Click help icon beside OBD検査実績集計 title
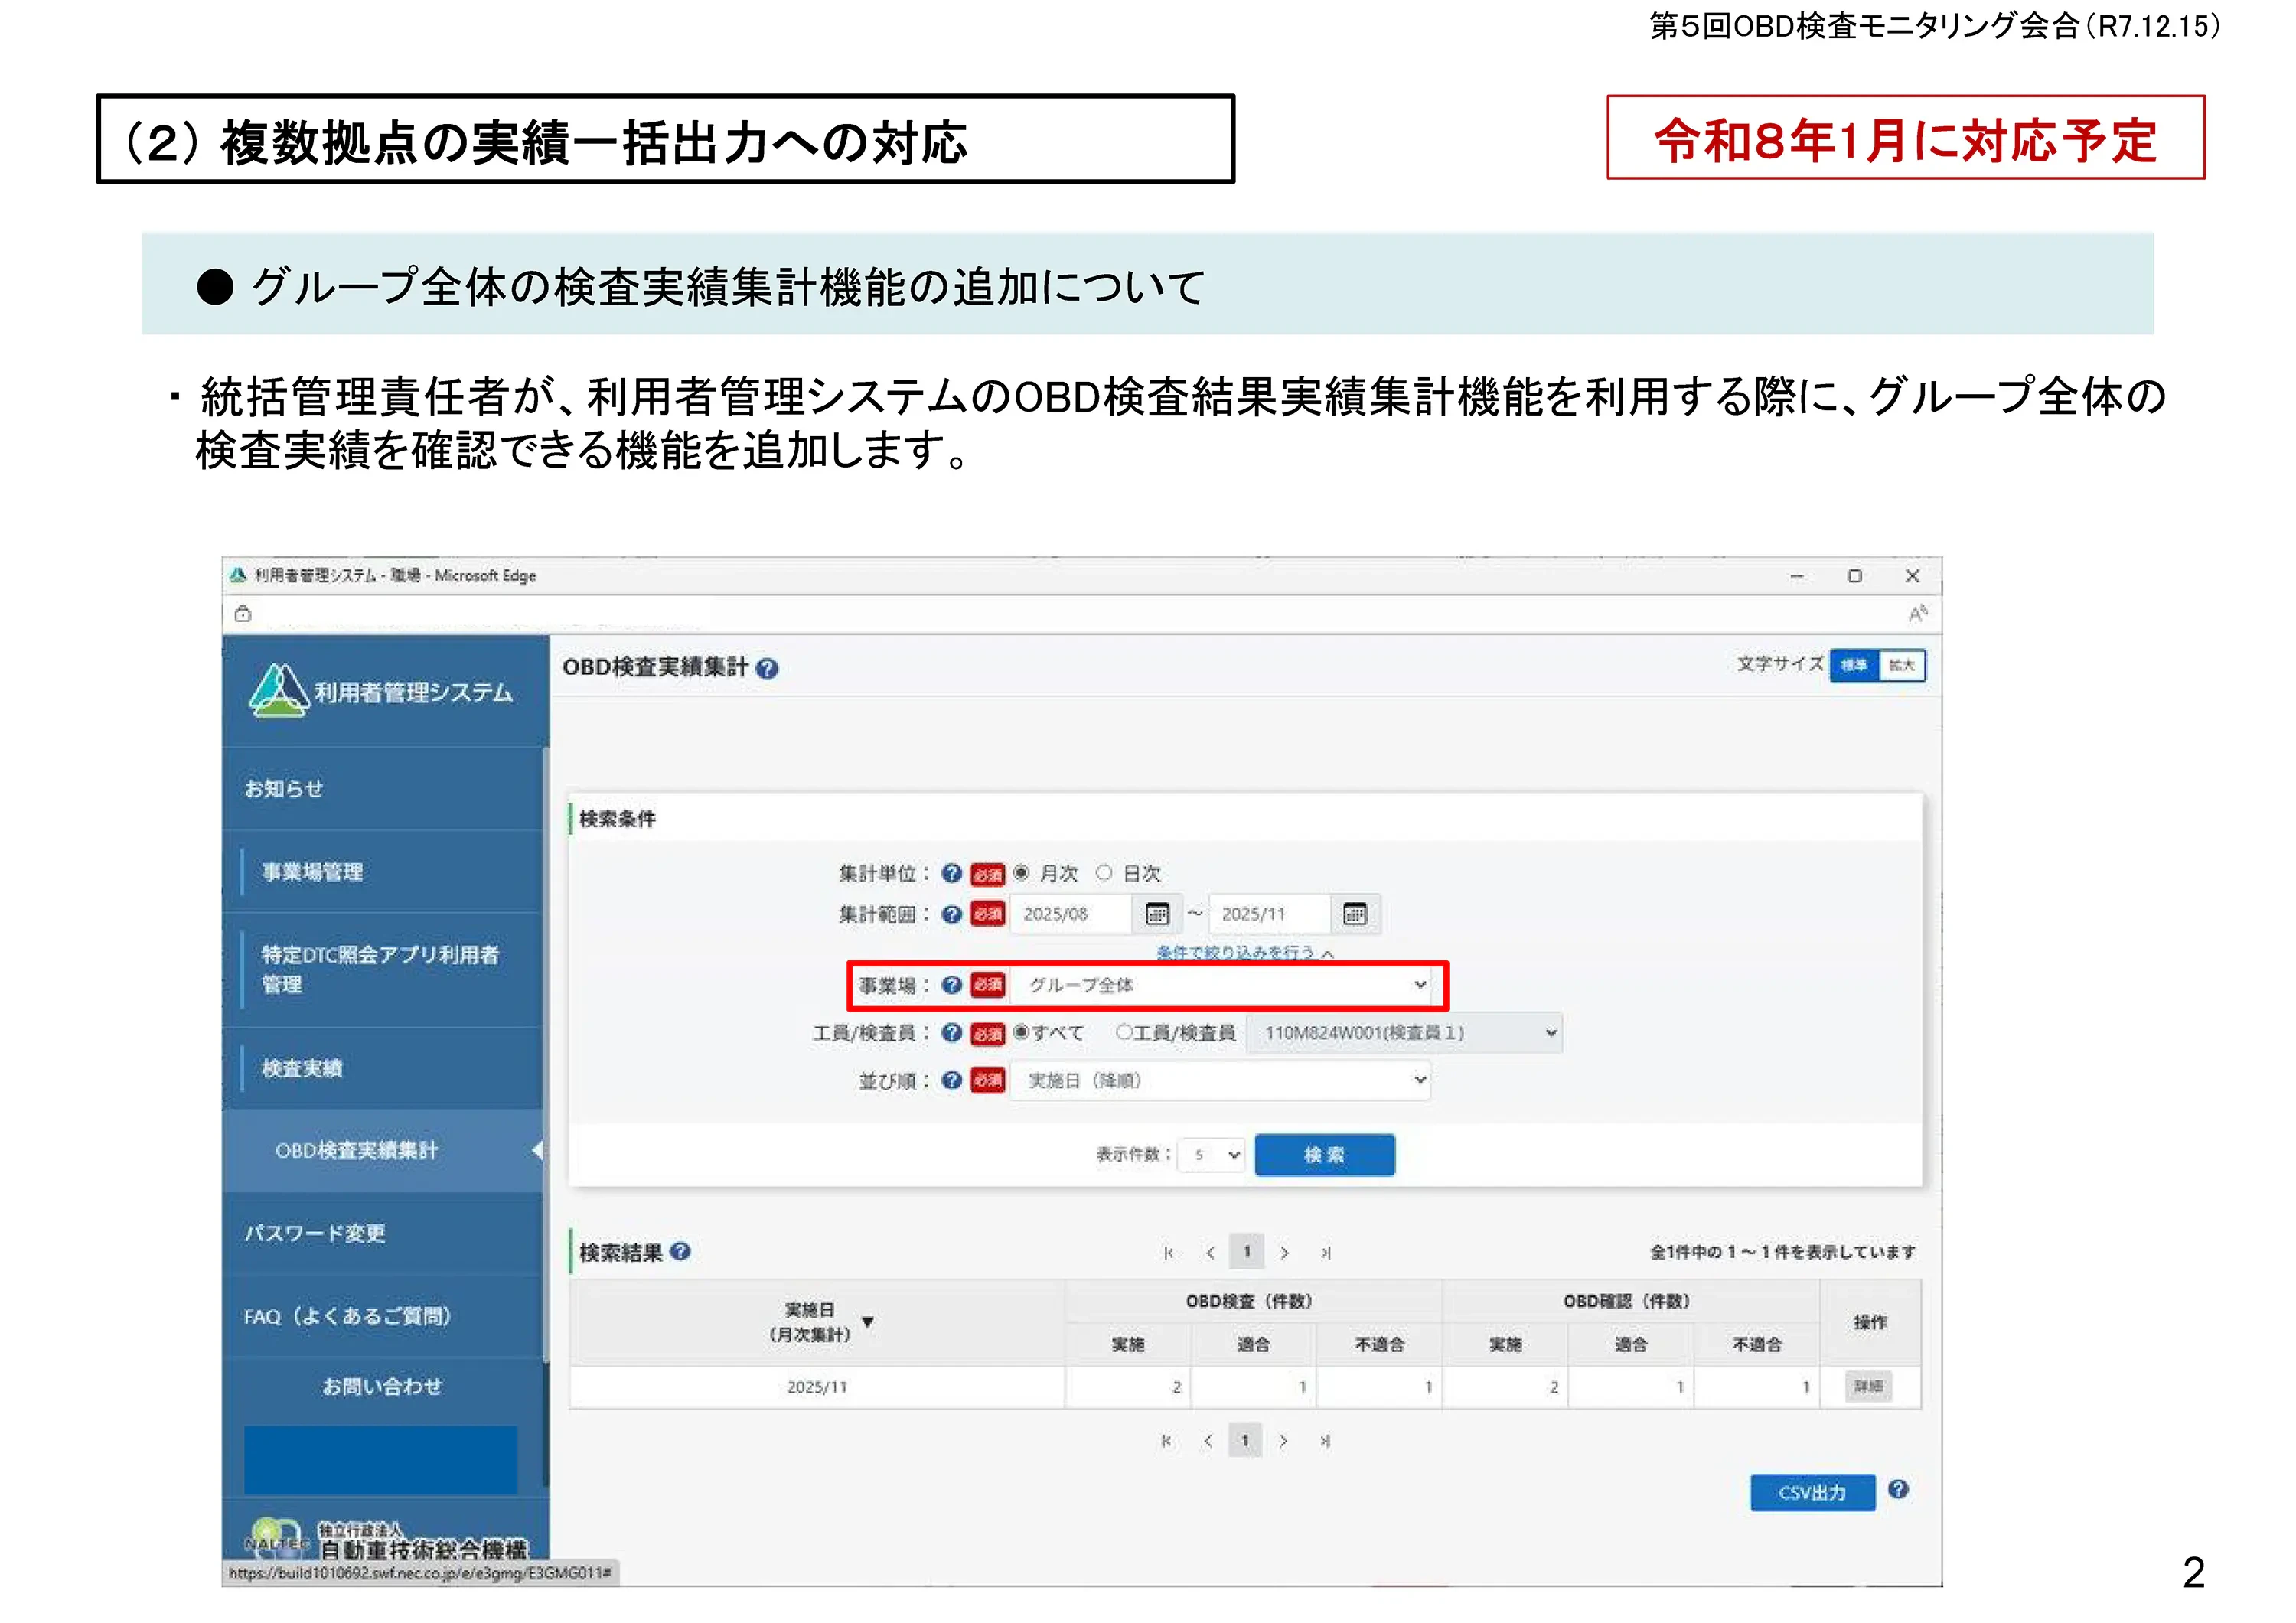Viewport: 2296px width, 1623px height. coord(767,669)
